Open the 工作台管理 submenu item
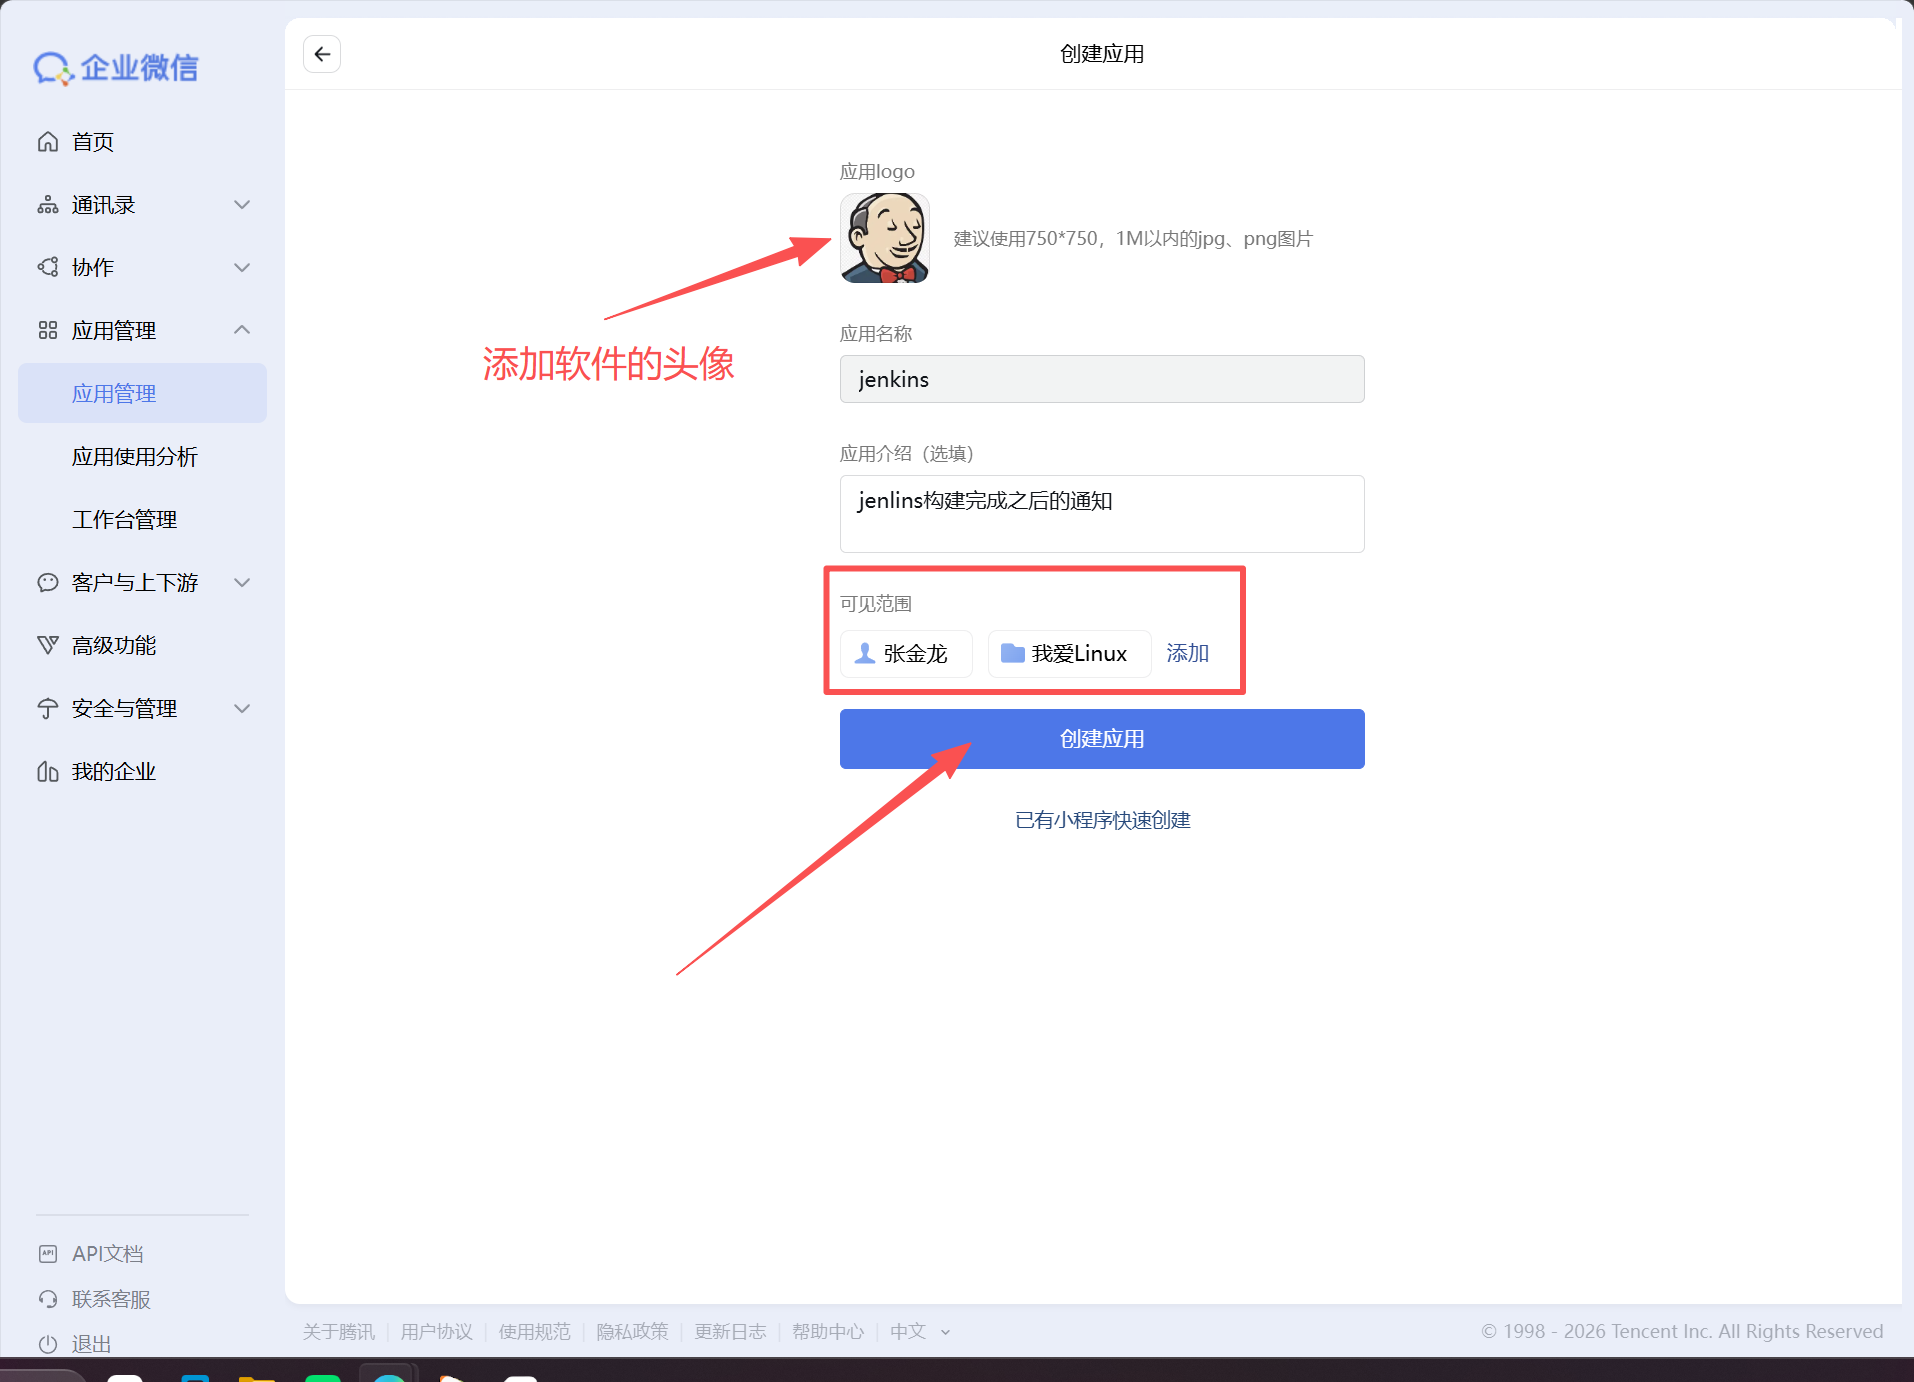This screenshot has height=1382, width=1914. coord(124,520)
